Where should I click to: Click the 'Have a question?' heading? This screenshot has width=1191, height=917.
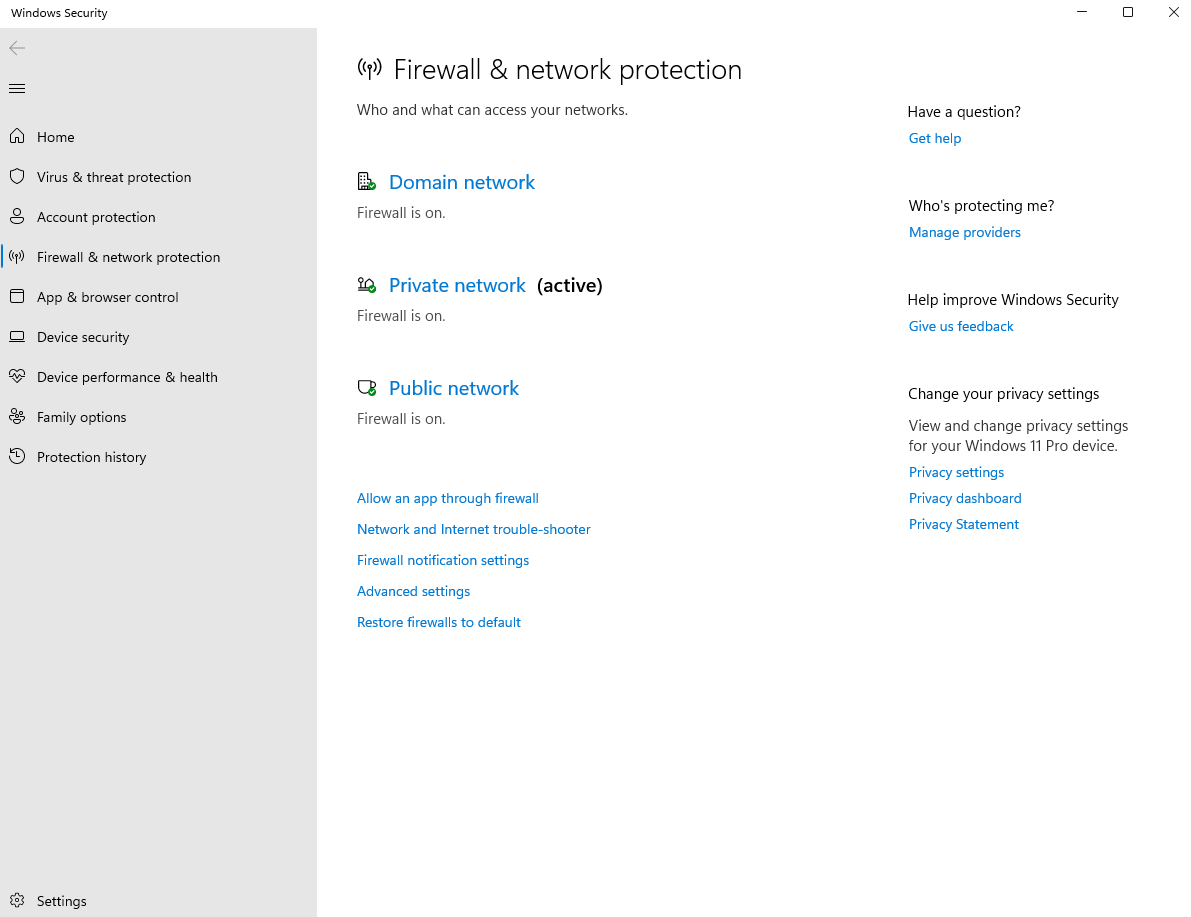pos(964,112)
